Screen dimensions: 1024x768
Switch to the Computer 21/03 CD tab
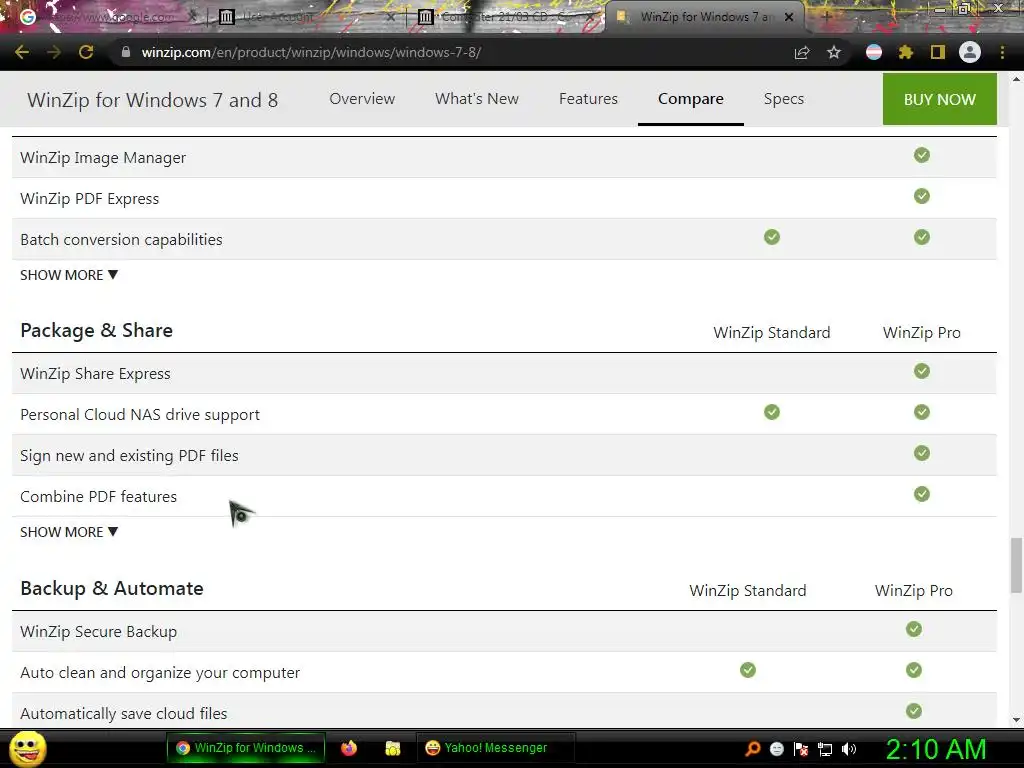point(506,17)
